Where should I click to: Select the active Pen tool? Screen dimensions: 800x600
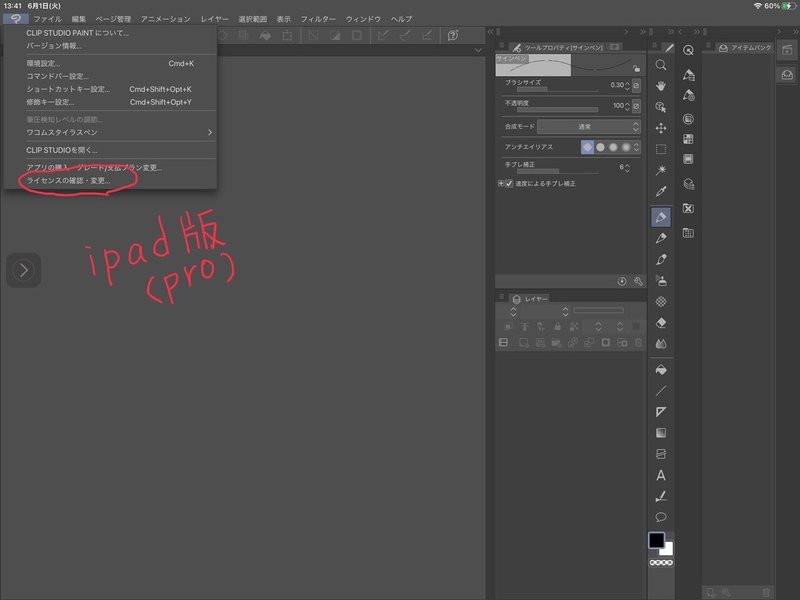click(x=661, y=217)
